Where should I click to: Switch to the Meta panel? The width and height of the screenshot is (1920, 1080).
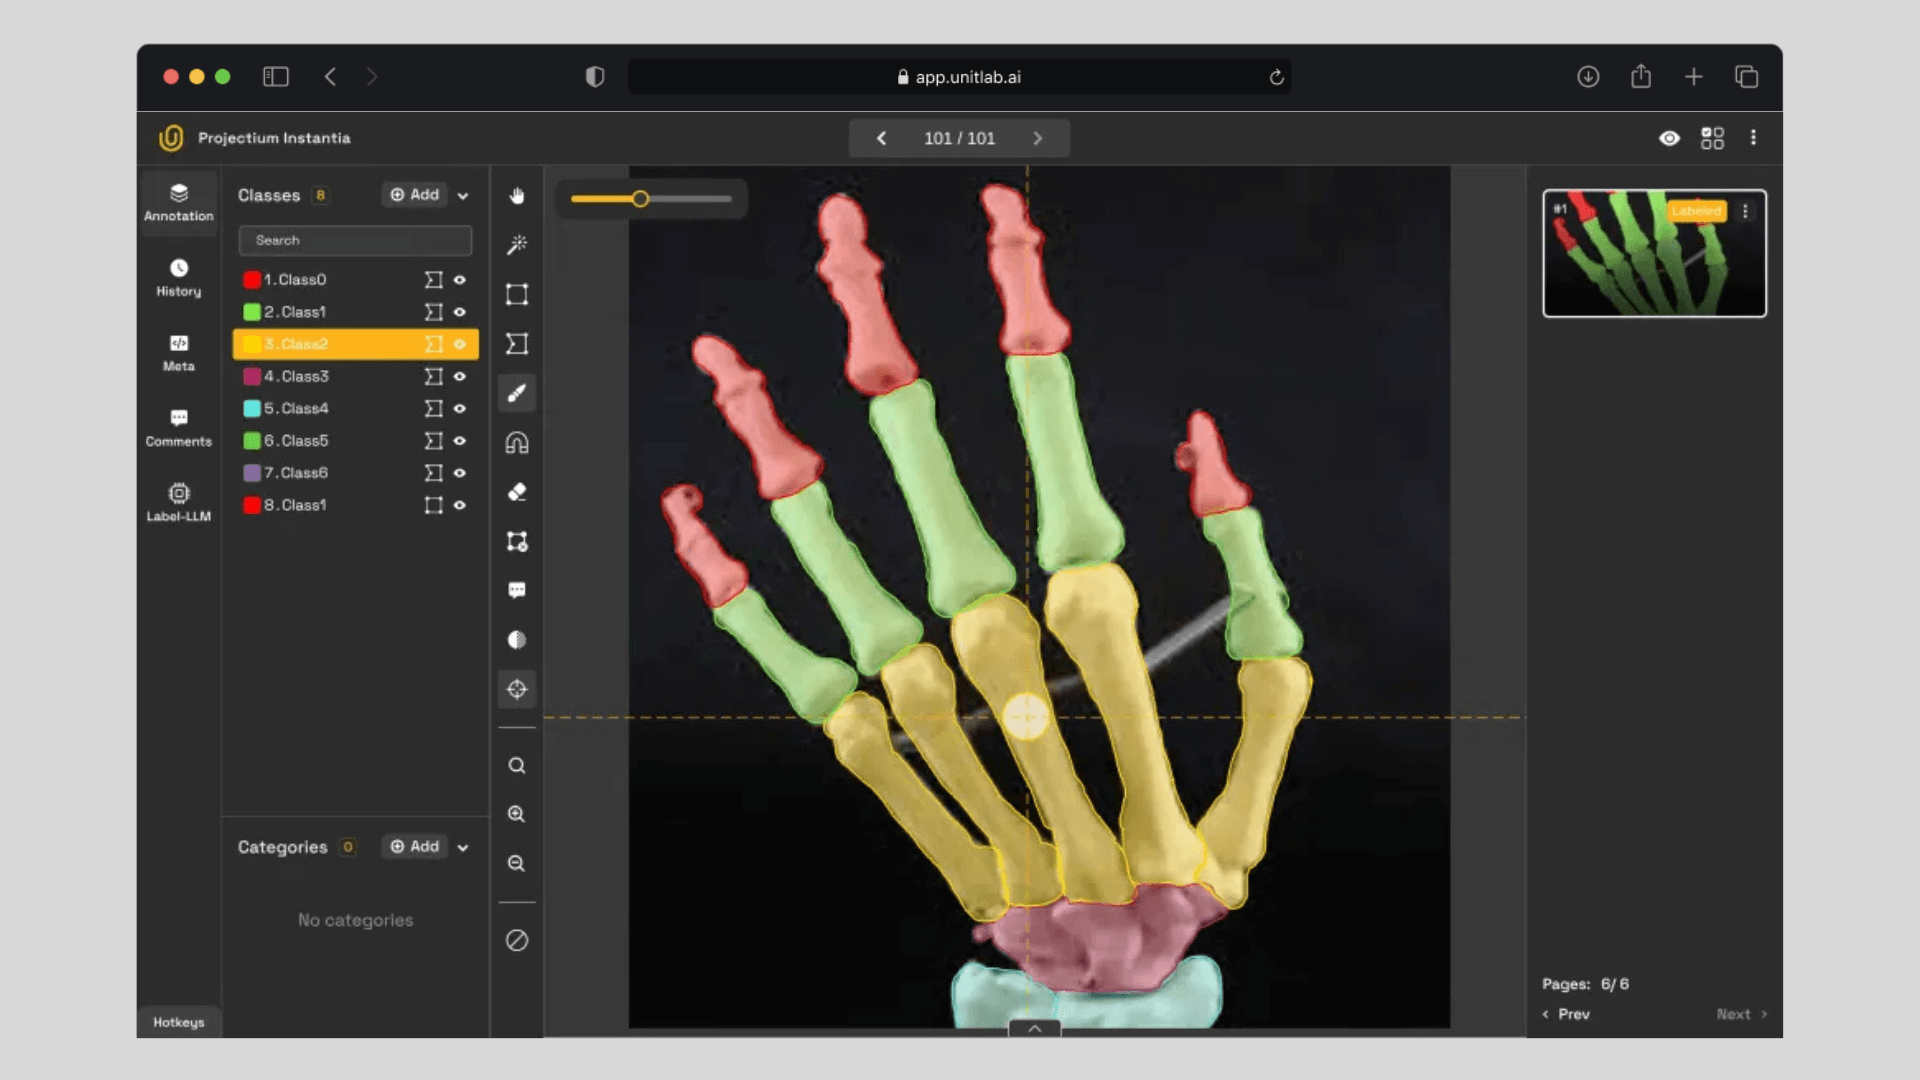178,353
